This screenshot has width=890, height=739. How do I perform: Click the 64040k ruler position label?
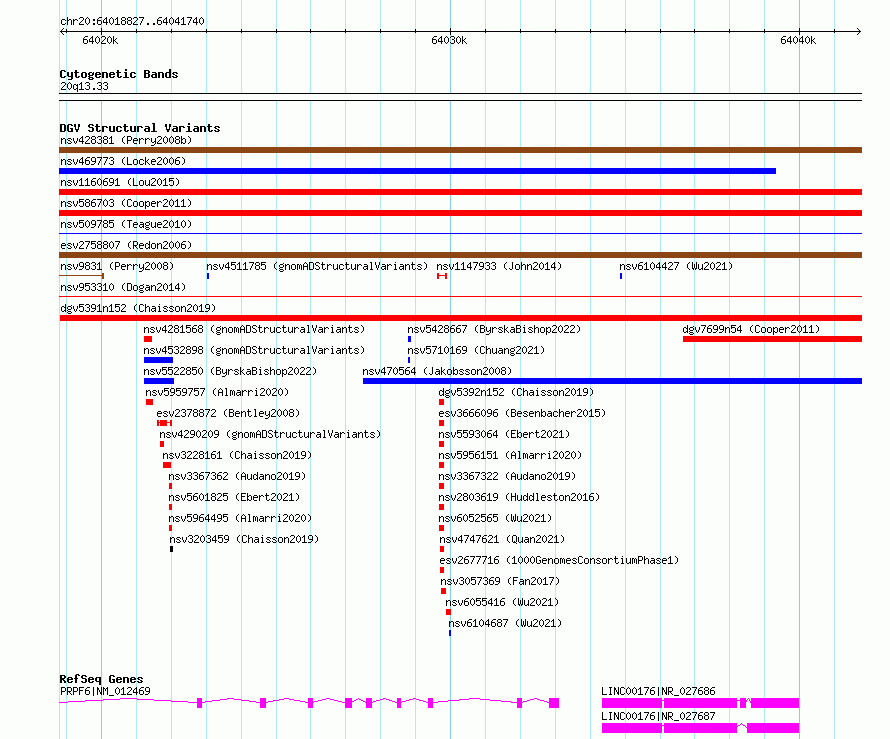tap(798, 40)
